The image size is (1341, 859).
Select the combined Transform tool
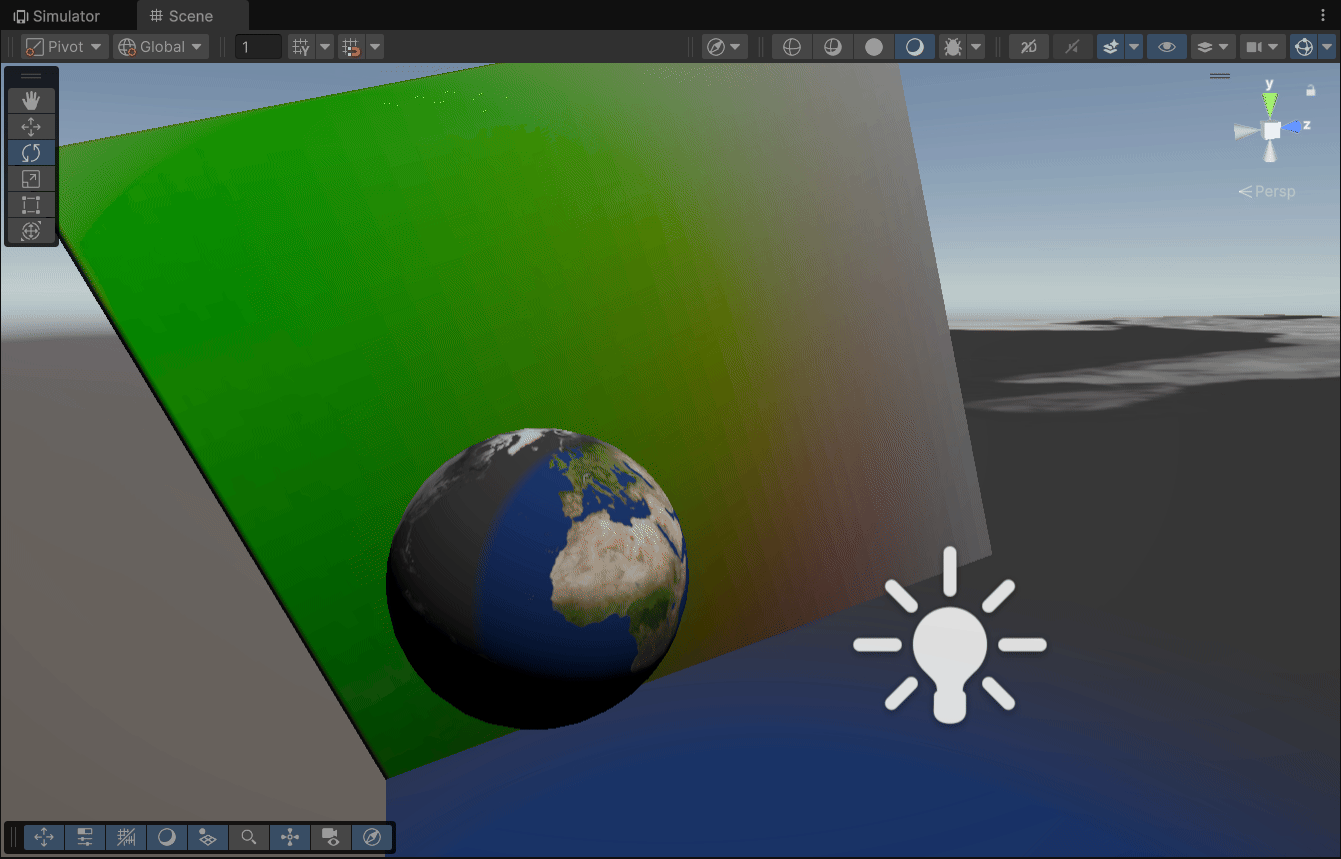(x=31, y=231)
